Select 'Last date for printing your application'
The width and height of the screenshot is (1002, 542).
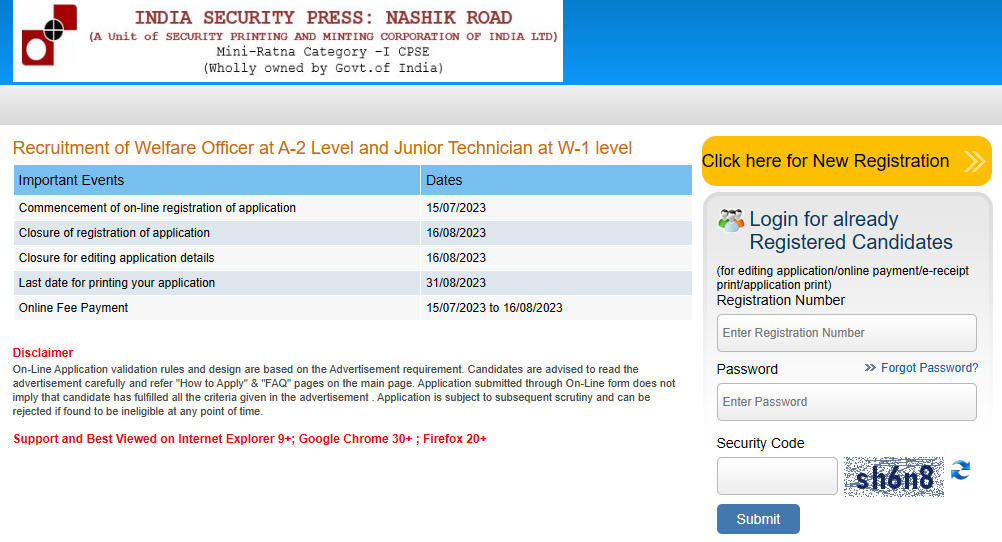(117, 283)
